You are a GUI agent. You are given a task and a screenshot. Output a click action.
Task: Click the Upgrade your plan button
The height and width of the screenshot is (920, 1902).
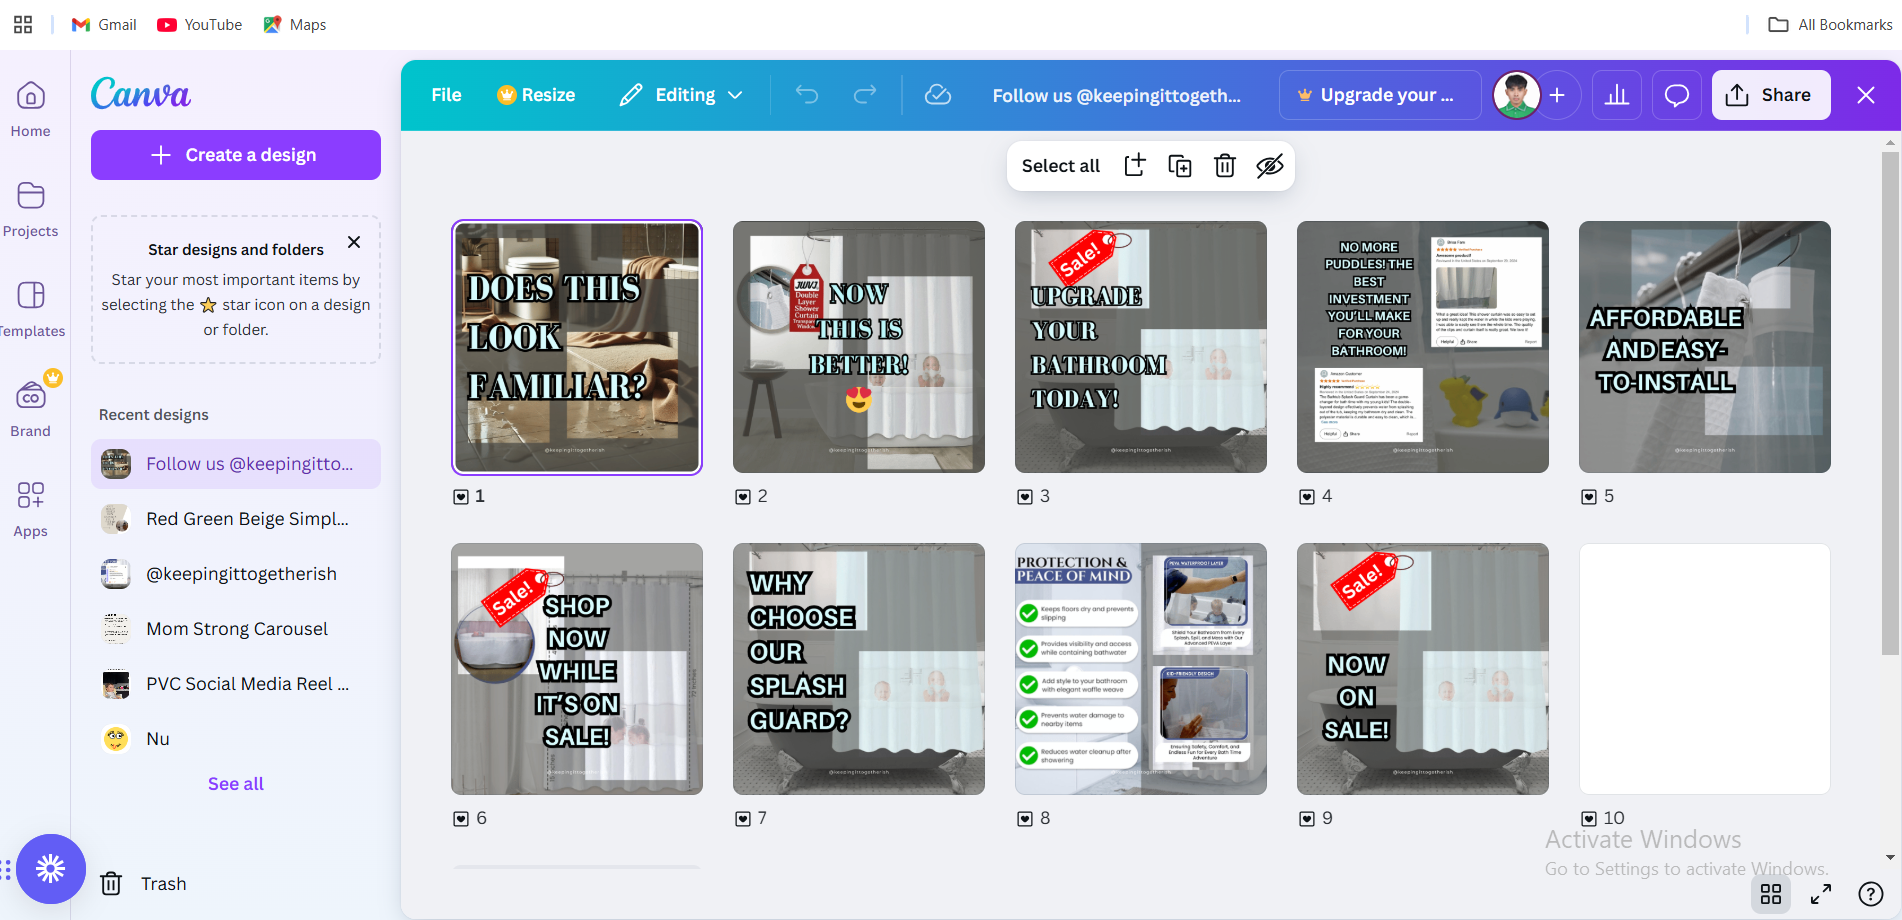[x=1380, y=95]
